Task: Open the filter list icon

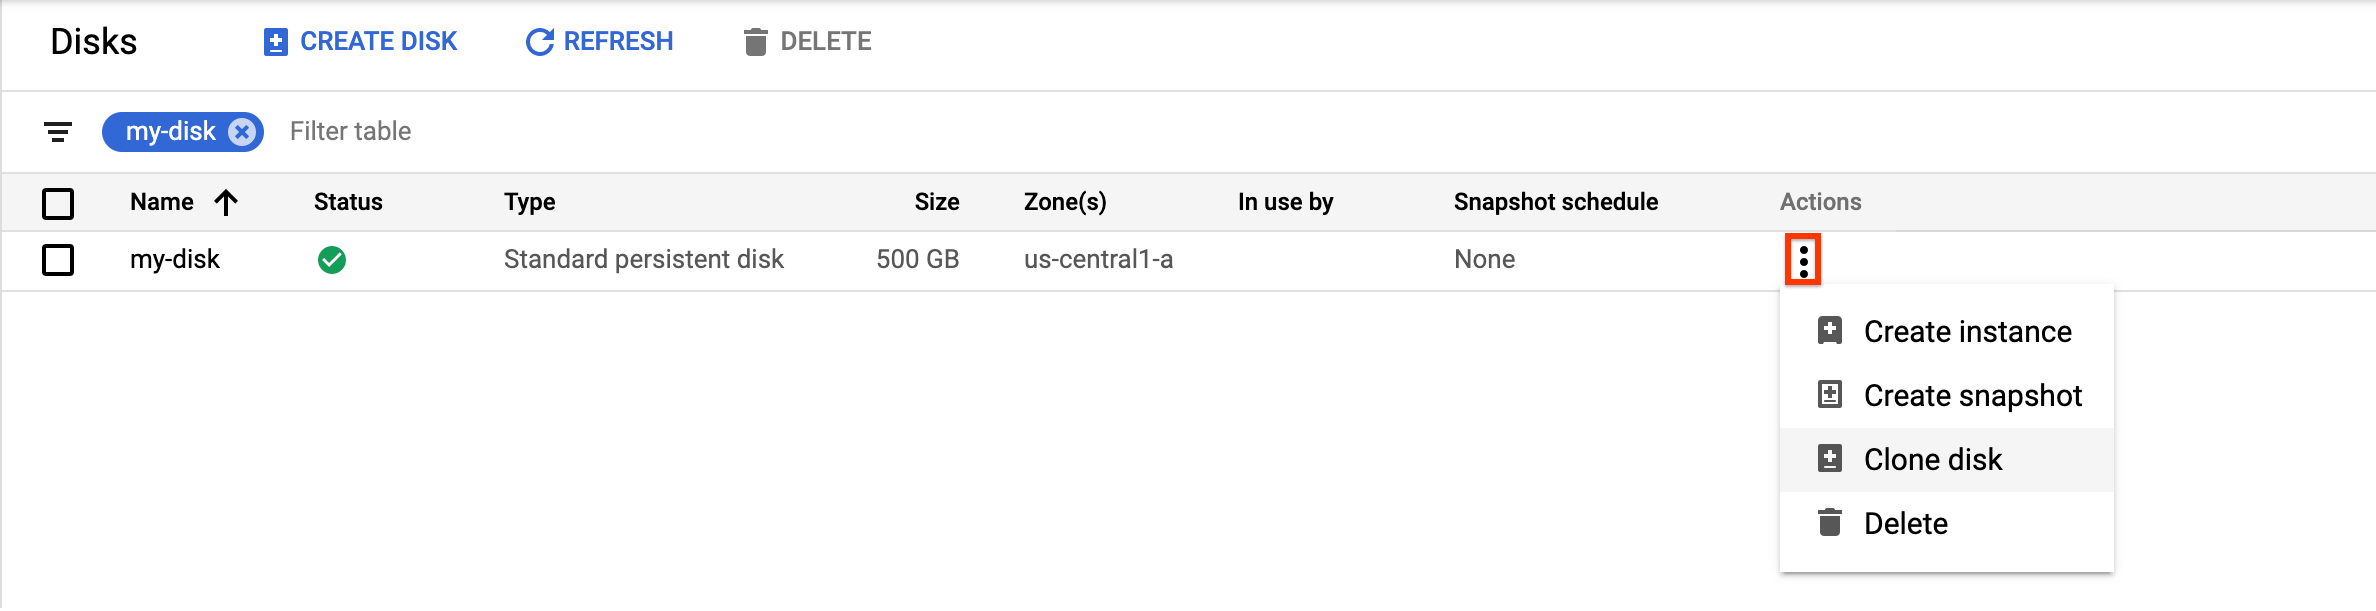Action: pyautogui.click(x=58, y=132)
